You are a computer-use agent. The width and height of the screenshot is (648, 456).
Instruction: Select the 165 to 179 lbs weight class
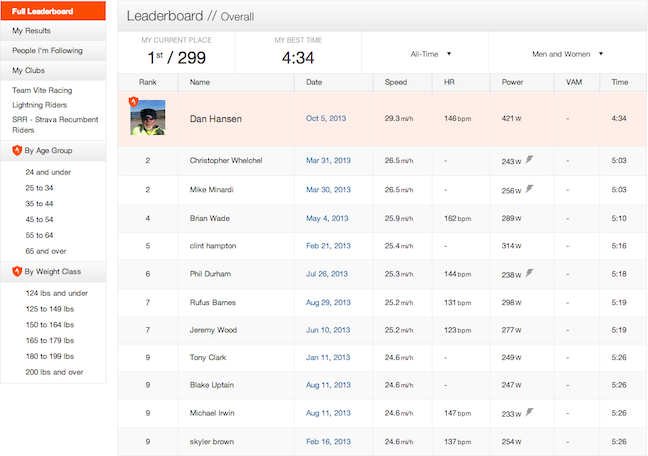tap(50, 340)
